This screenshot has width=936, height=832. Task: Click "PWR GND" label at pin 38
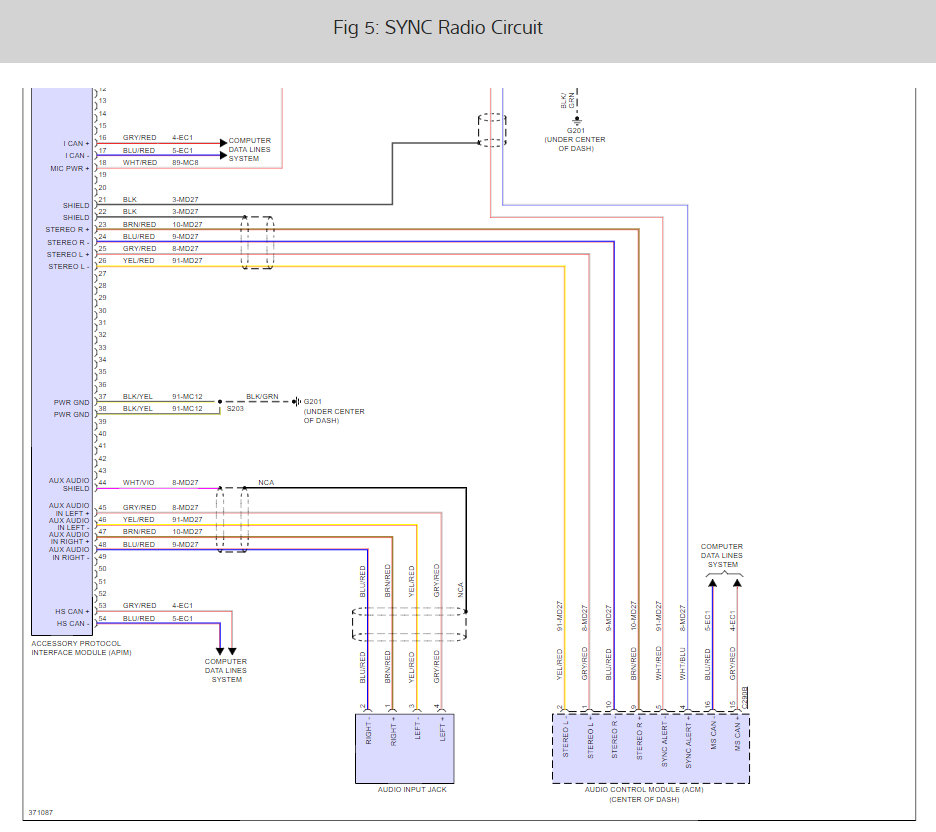coord(71,415)
